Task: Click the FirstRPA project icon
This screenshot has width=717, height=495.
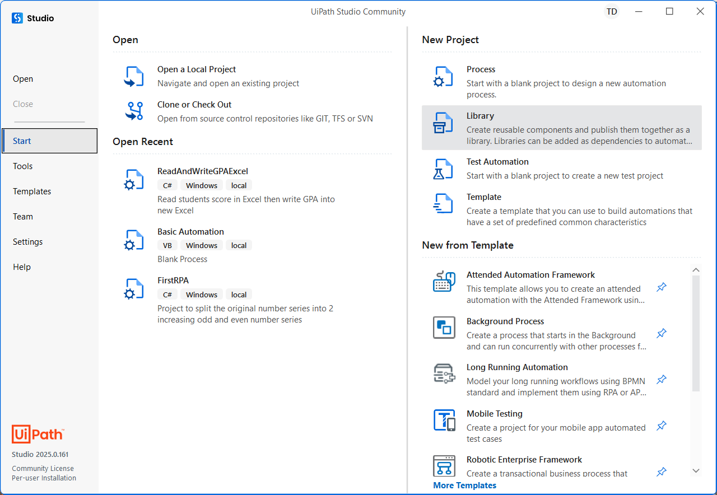Action: coord(134,289)
